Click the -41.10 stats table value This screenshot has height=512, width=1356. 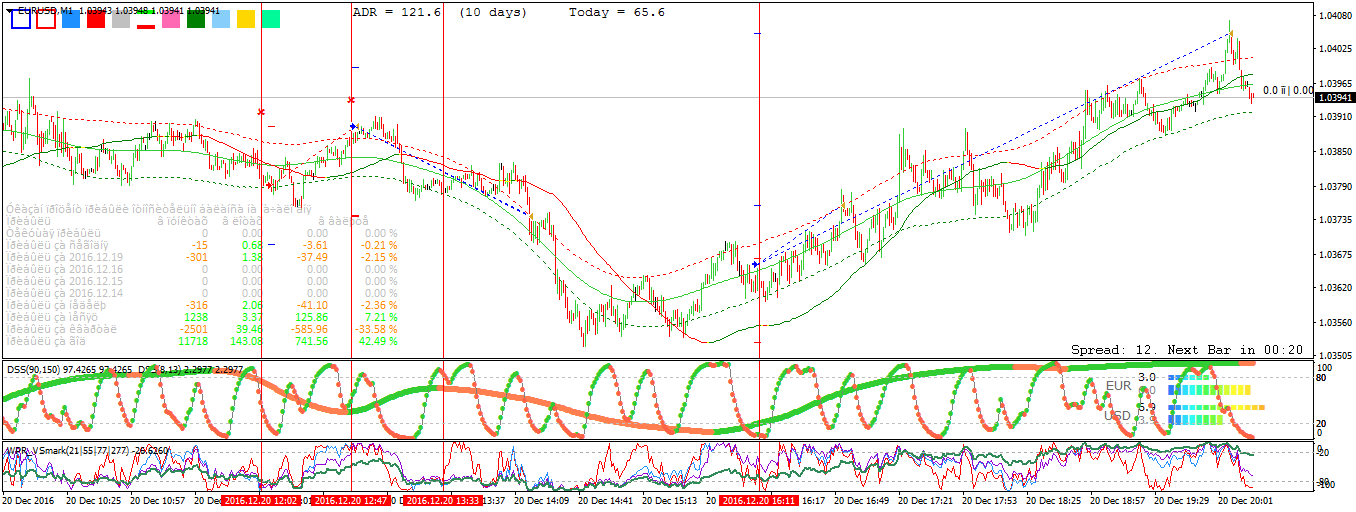(x=312, y=305)
